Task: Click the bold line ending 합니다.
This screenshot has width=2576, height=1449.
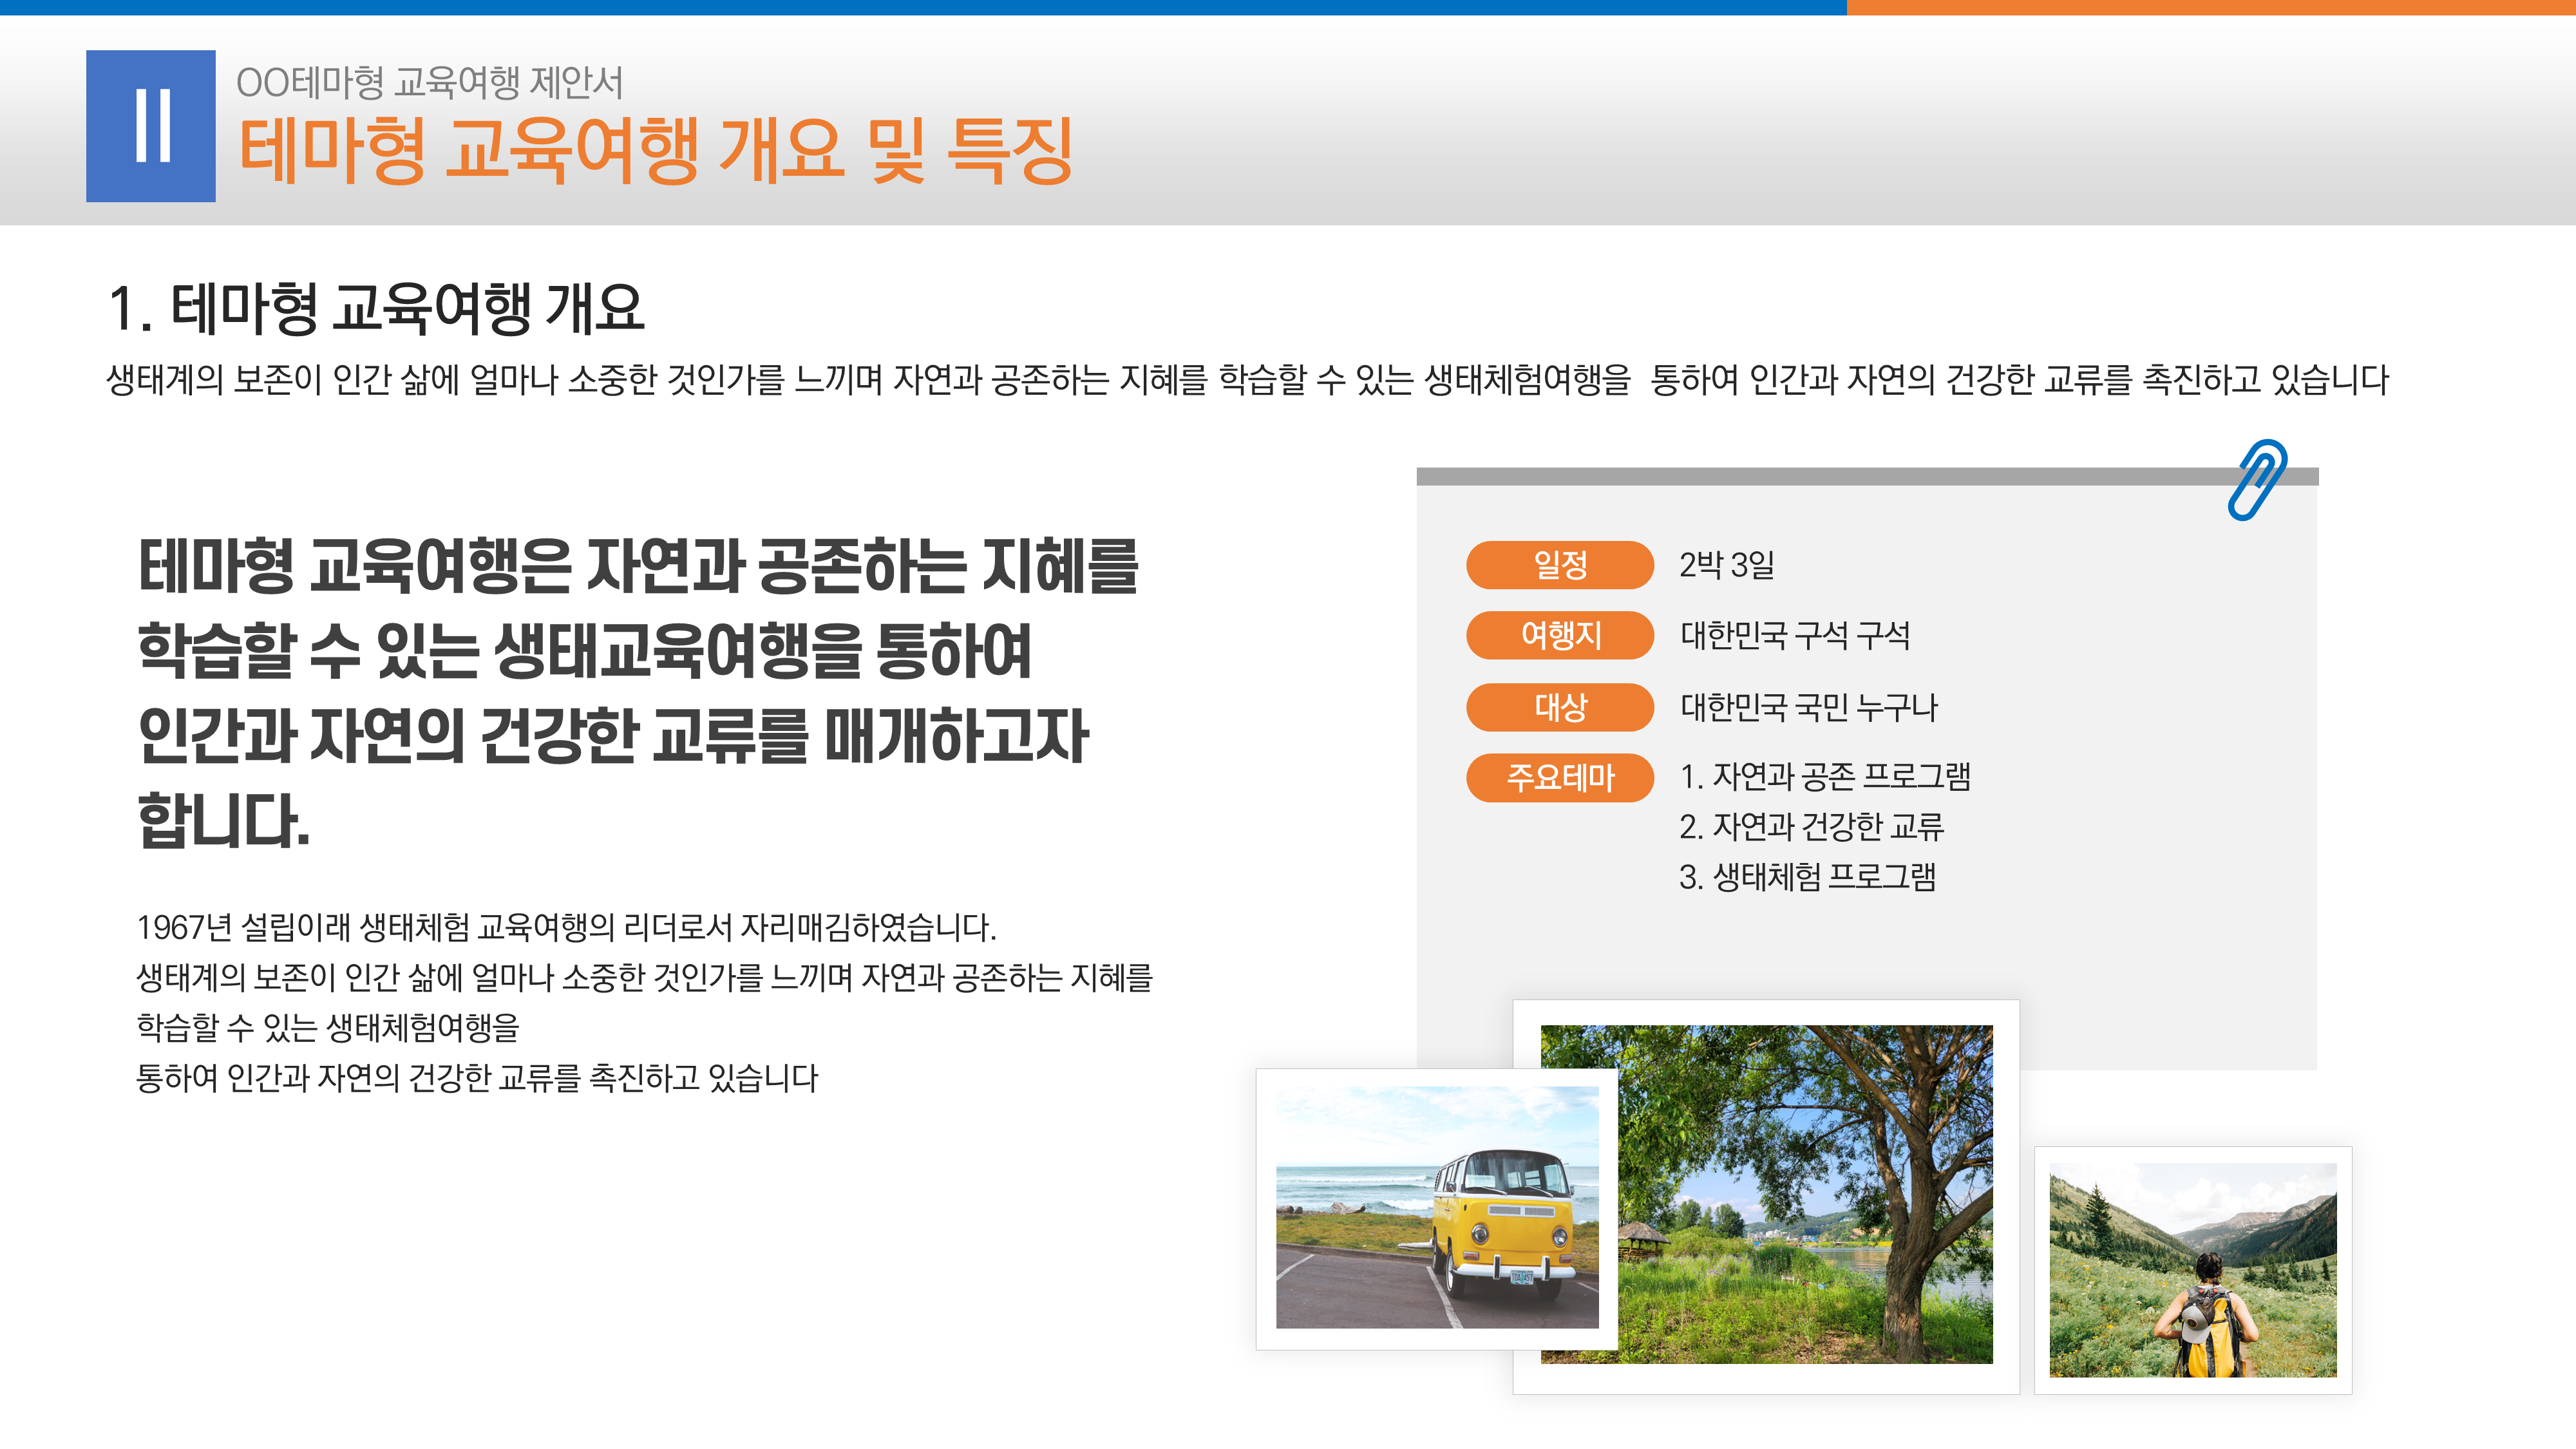Action: tap(224, 821)
